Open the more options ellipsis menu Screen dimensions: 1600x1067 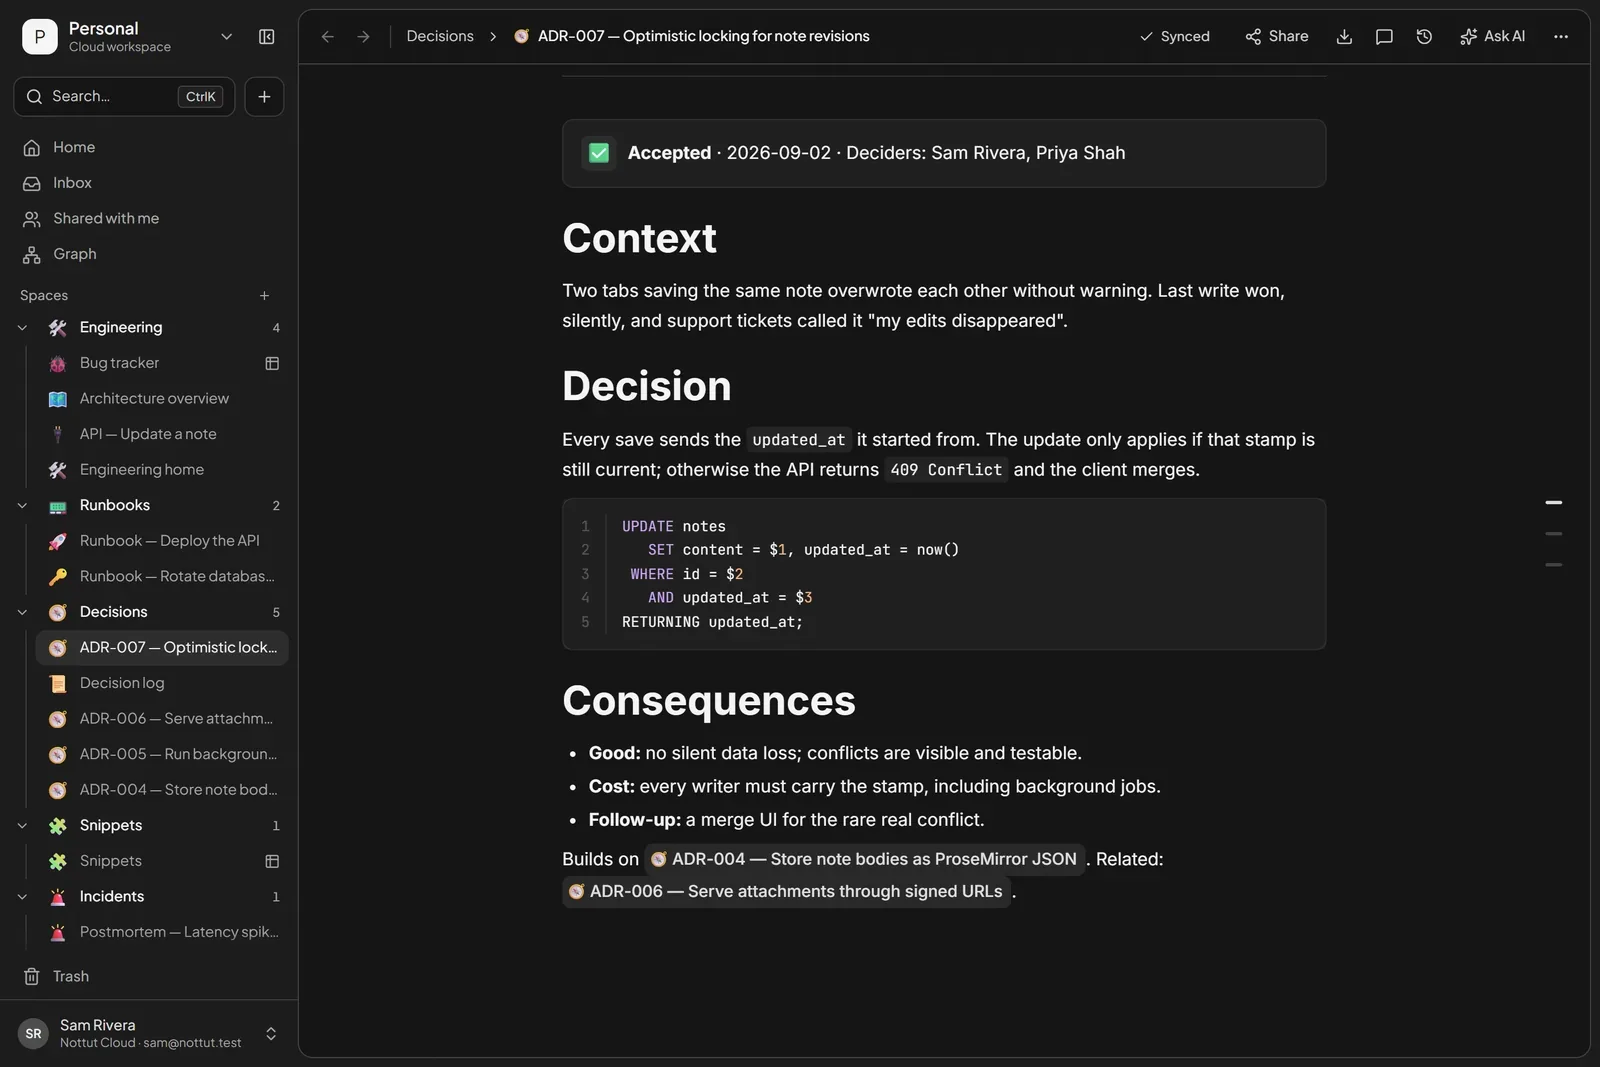(x=1561, y=37)
